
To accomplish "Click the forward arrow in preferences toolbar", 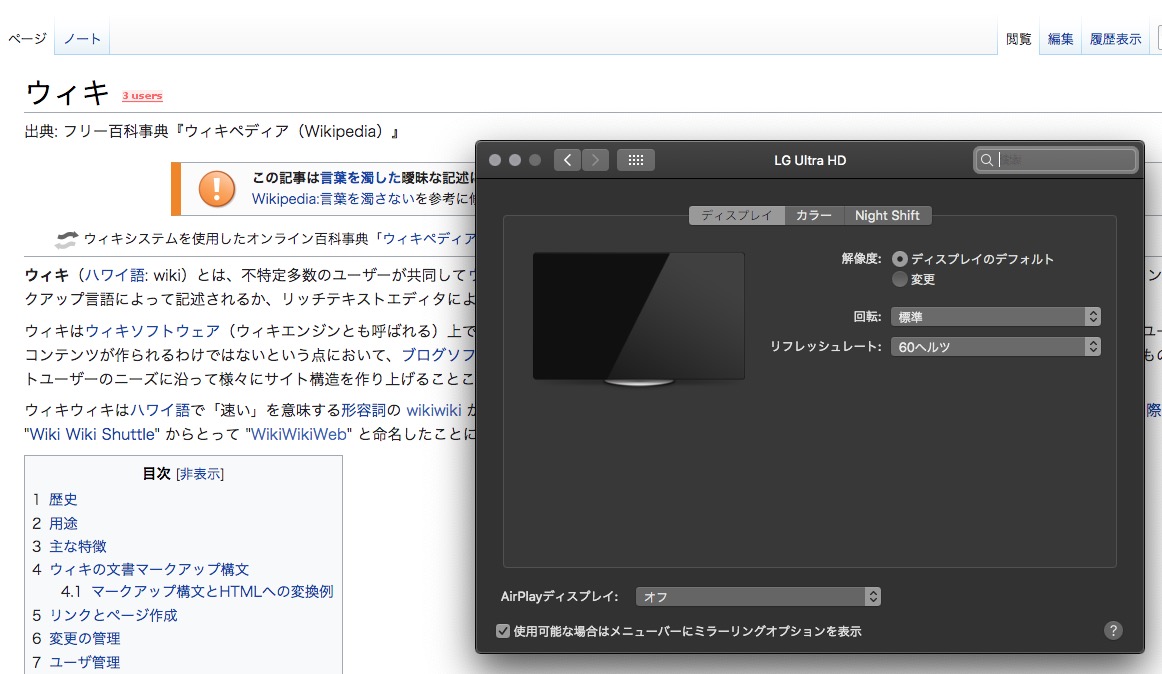I will (595, 159).
